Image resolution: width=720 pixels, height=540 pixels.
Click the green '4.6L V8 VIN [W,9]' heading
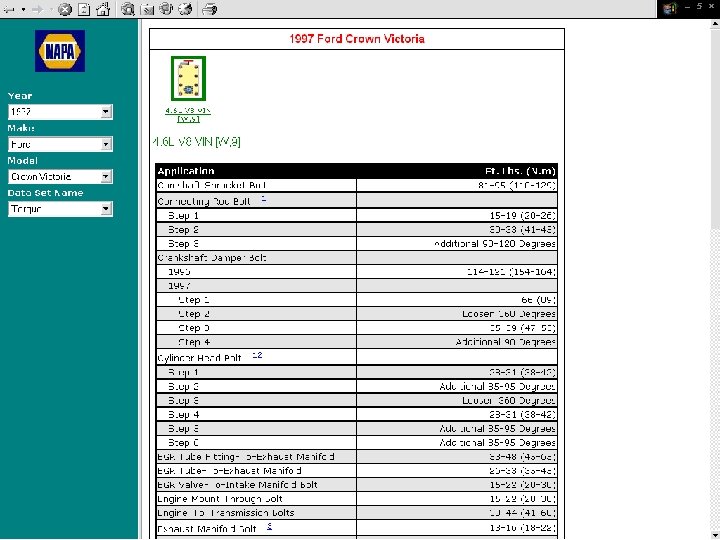click(x=197, y=142)
